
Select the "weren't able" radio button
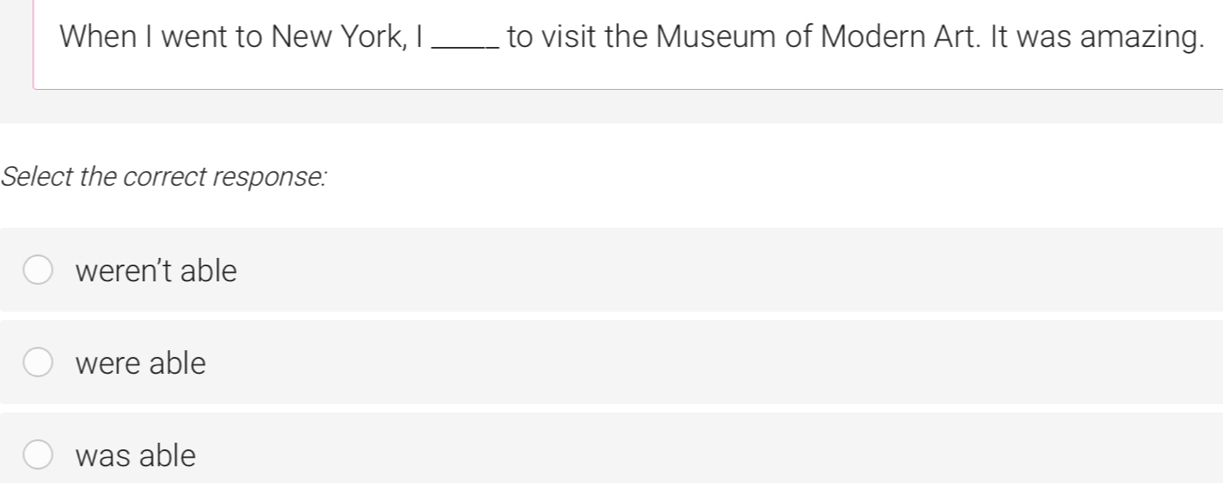39,271
